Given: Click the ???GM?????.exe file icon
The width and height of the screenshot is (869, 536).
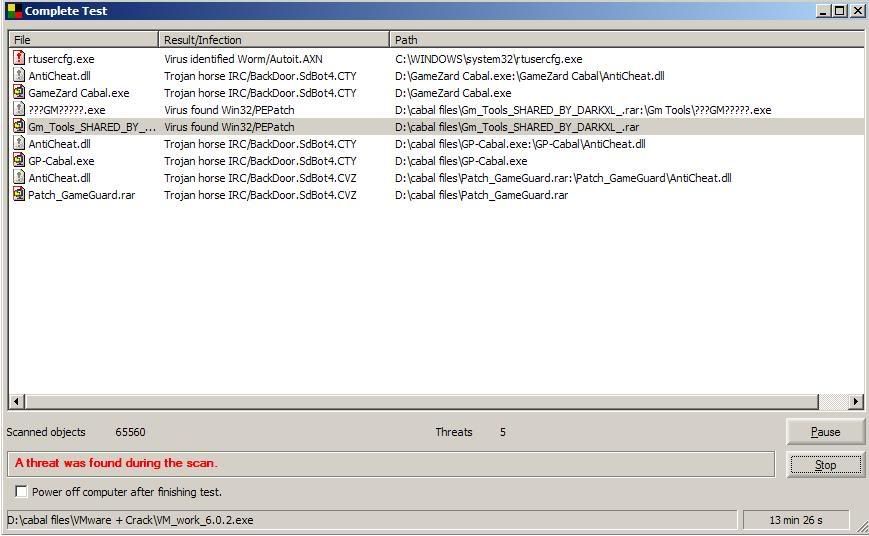Looking at the screenshot, I should (x=19, y=110).
